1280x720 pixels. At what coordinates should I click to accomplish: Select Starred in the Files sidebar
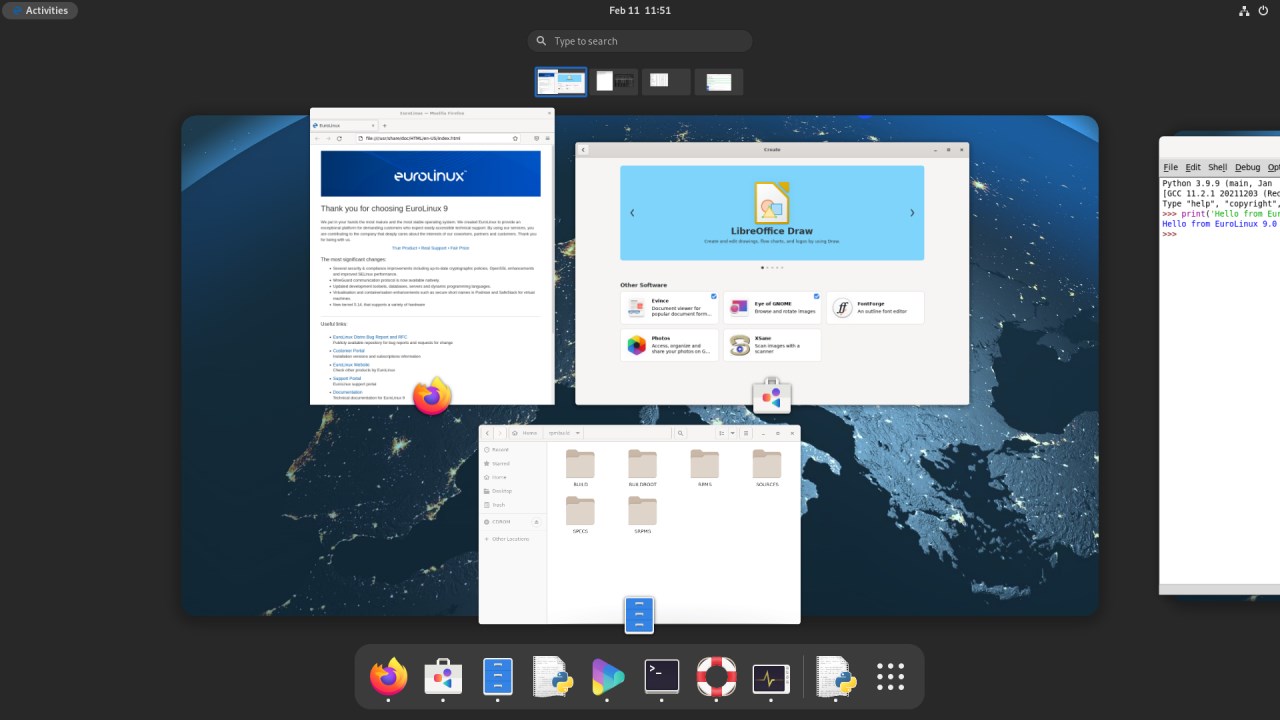click(513, 463)
